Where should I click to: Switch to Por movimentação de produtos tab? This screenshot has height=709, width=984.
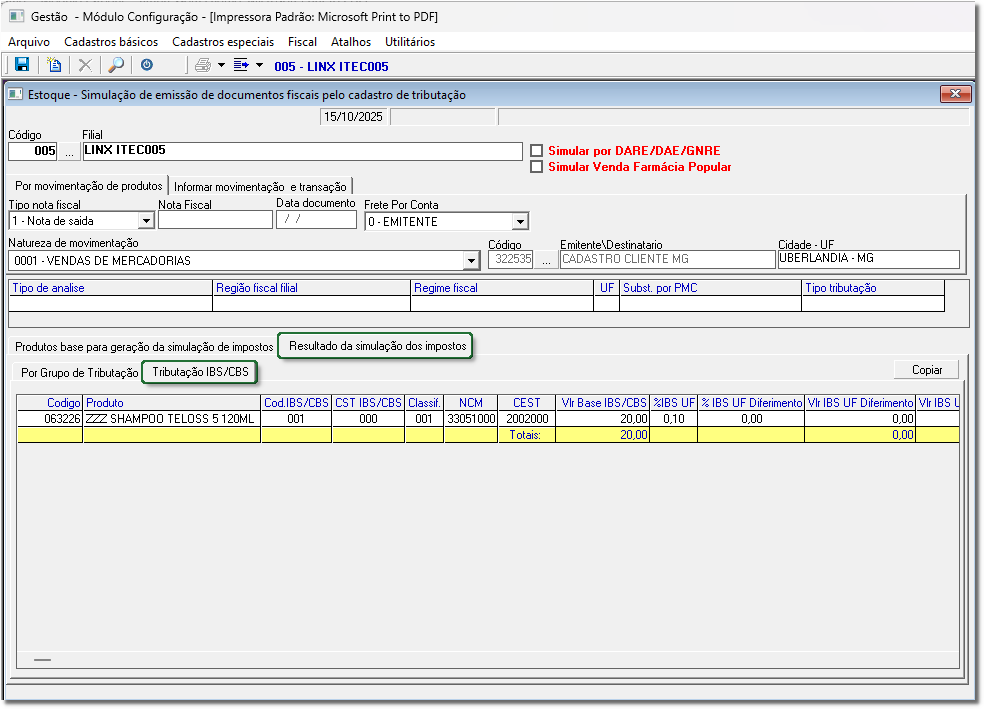88,186
